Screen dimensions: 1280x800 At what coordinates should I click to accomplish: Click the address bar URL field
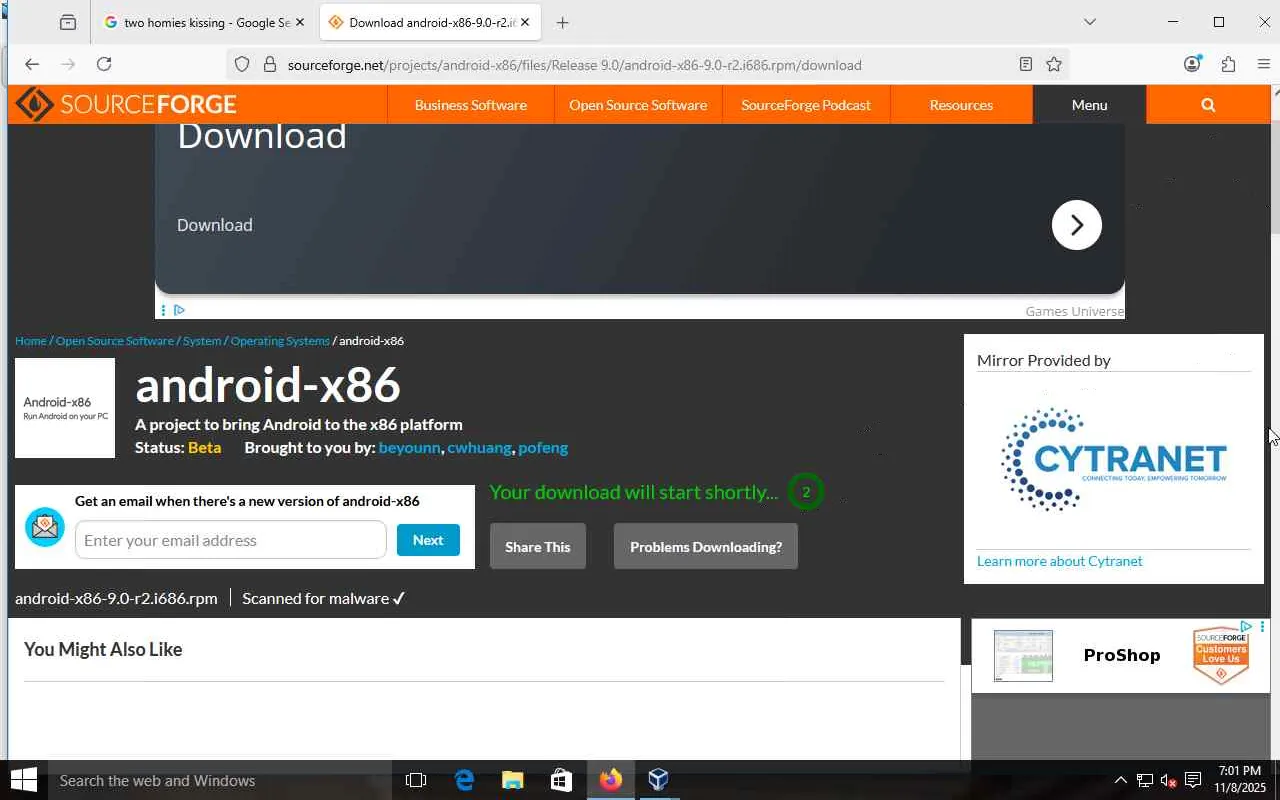(646, 65)
